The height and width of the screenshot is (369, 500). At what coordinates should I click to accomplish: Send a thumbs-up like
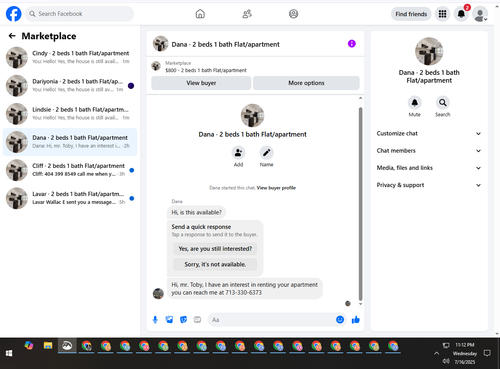click(356, 320)
